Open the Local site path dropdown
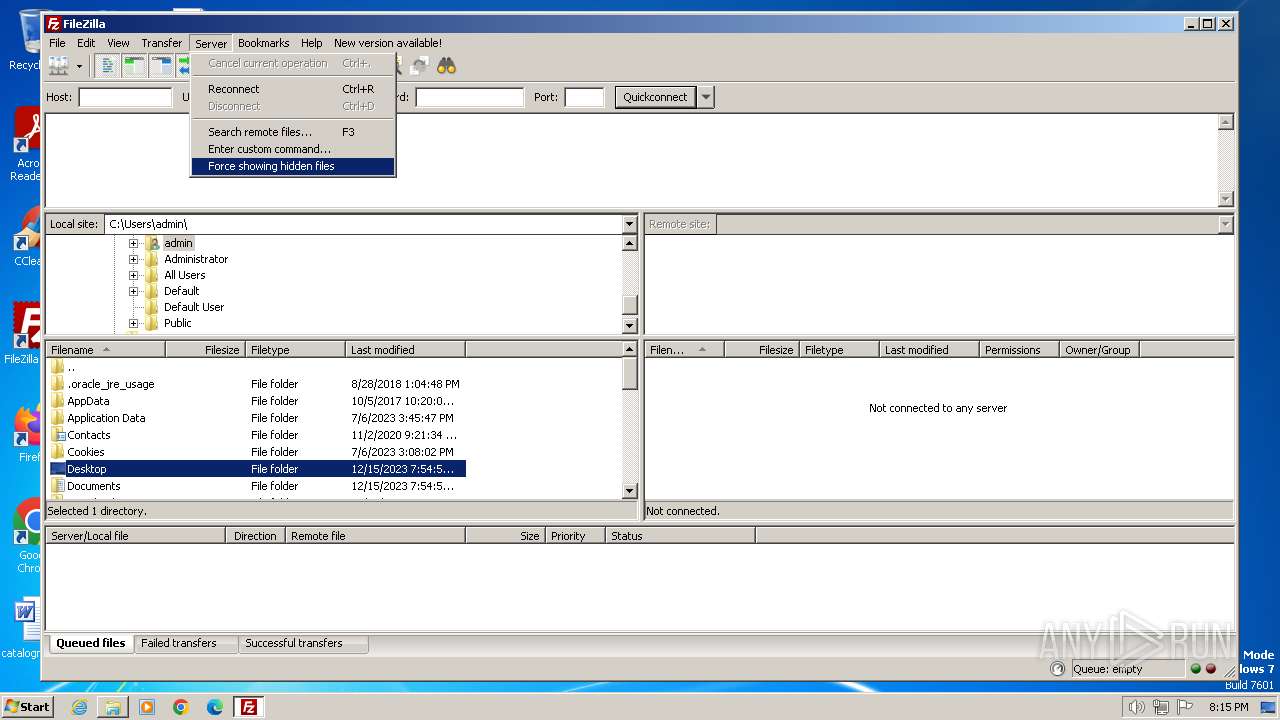This screenshot has height=720, width=1280. click(x=629, y=224)
